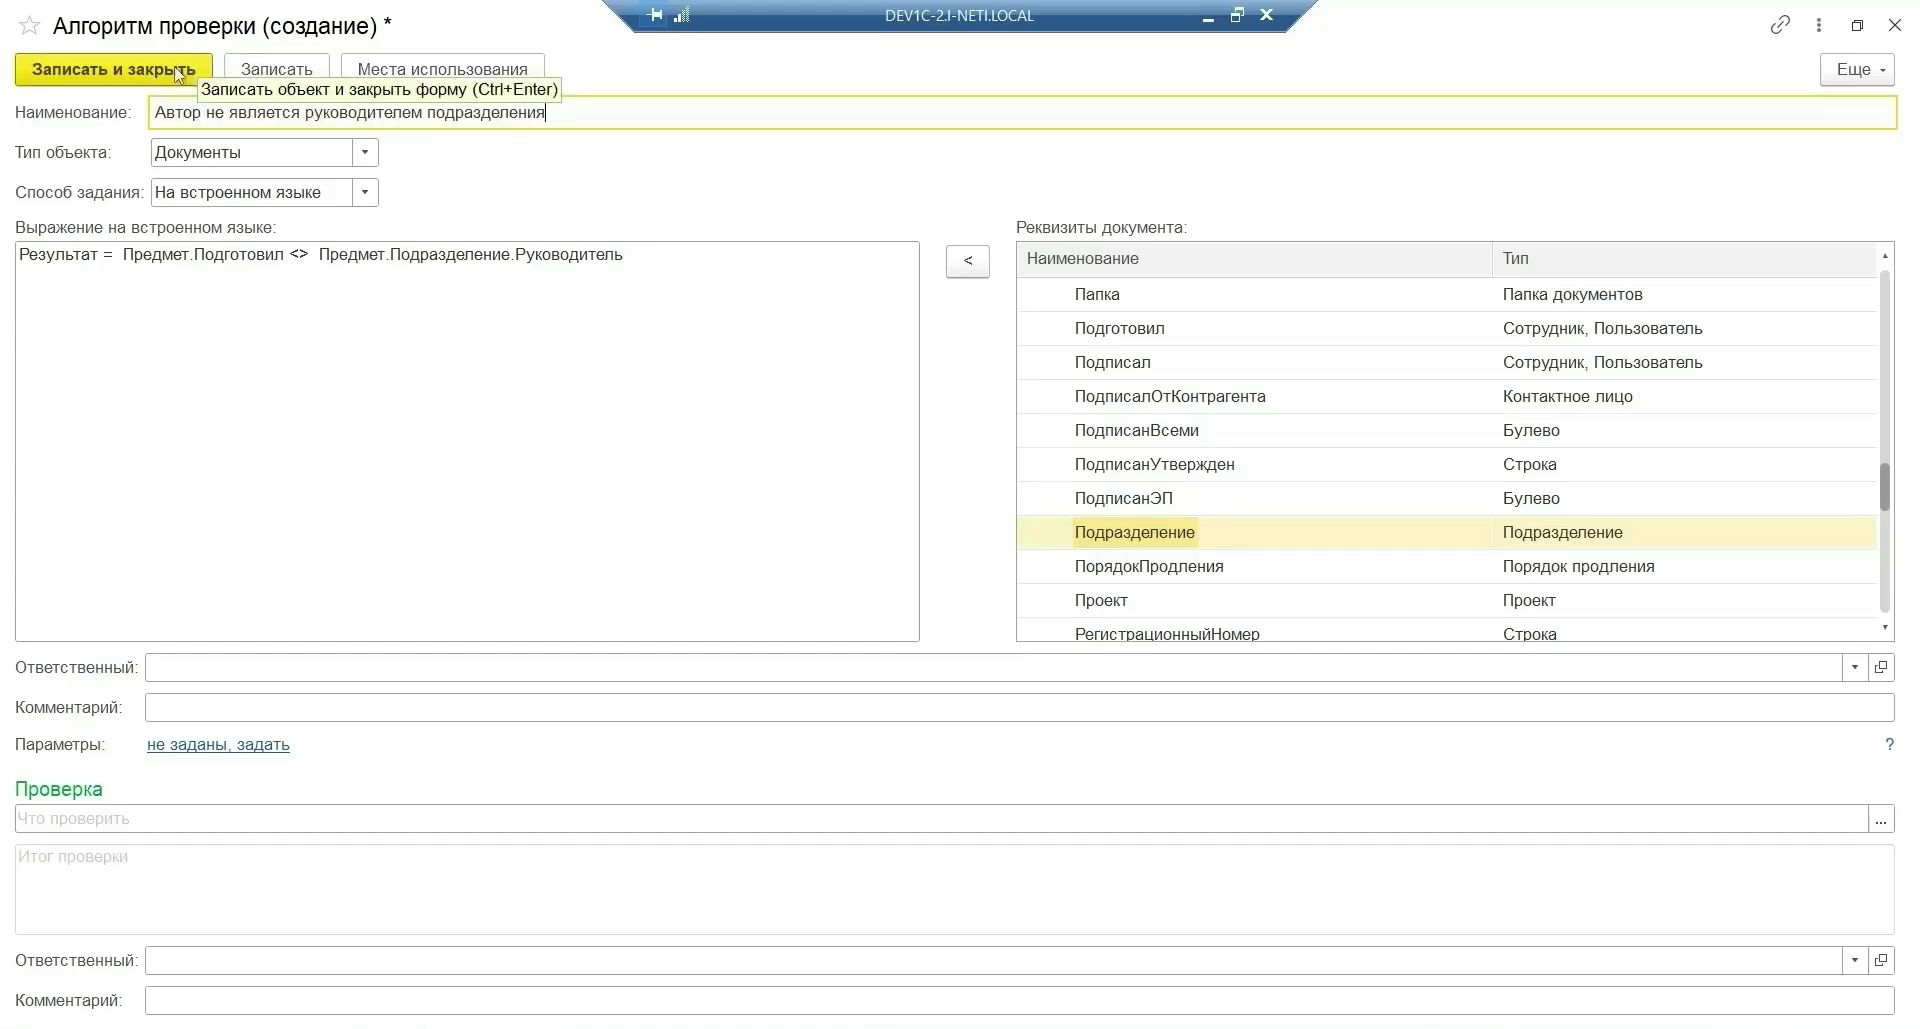Open the Еще menu
Viewport: 1920px width, 1029px height.
1857,69
